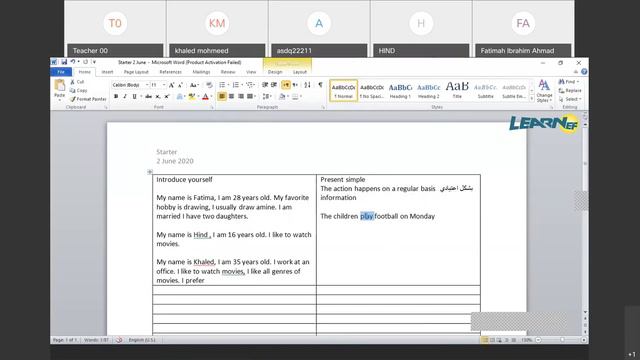Screen dimensions: 640x360
Task: Apply subscript formatting
Action: pos(158,97)
